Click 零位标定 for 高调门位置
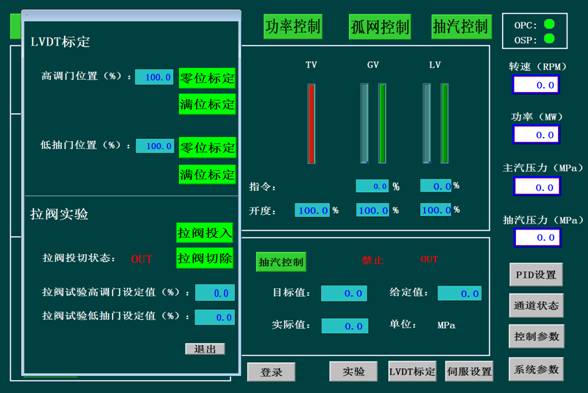Image resolution: width=588 pixels, height=393 pixels. (207, 78)
